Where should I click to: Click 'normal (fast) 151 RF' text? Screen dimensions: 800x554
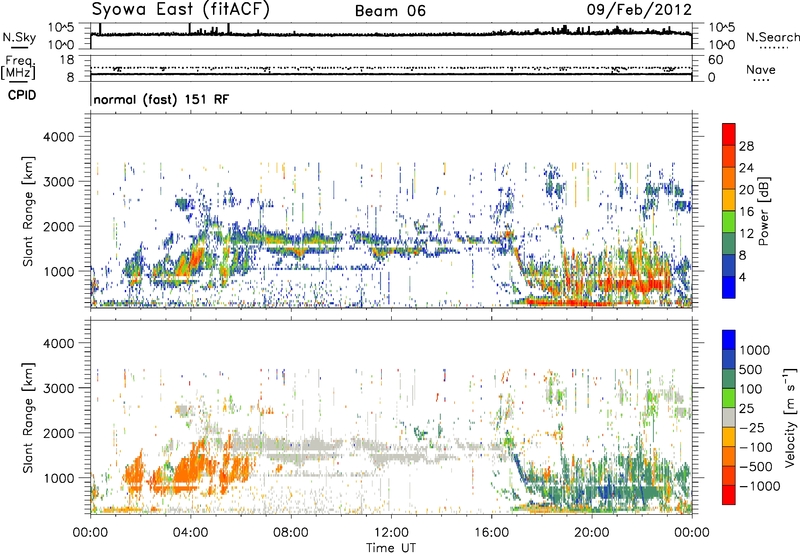(x=161, y=99)
